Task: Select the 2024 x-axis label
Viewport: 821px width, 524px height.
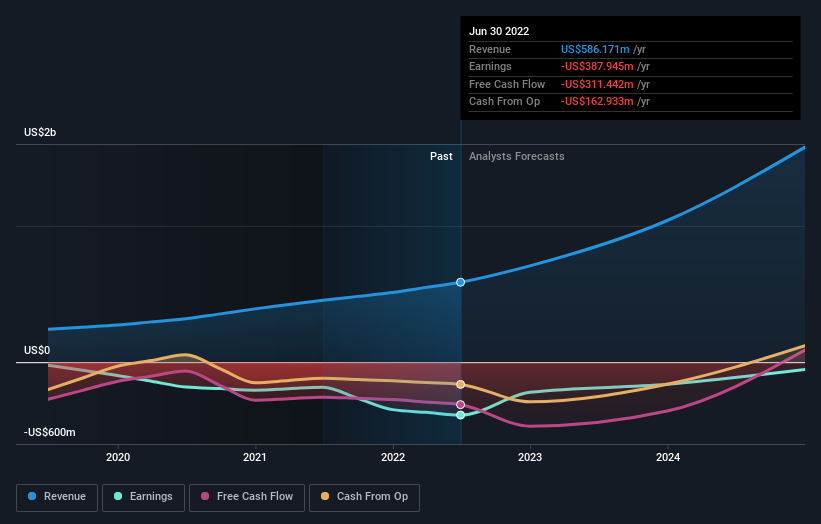Action: (x=668, y=457)
